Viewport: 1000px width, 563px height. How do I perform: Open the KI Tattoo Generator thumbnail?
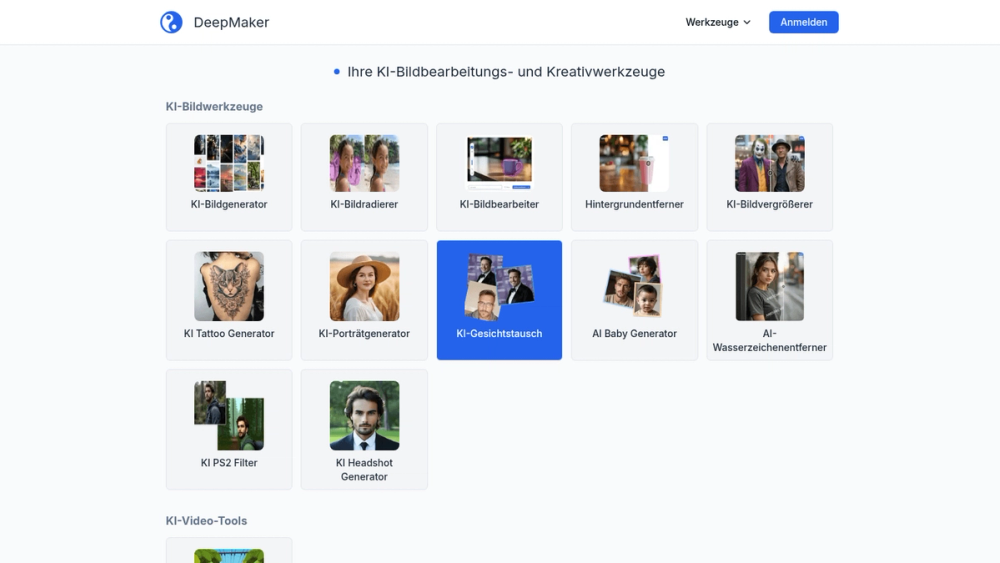[229, 286]
